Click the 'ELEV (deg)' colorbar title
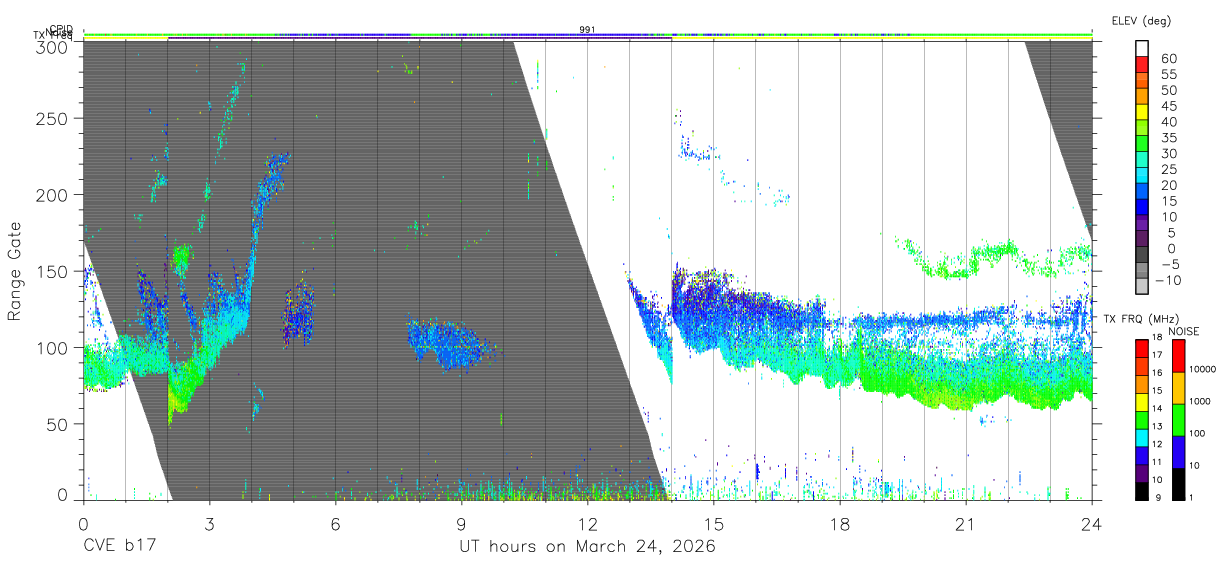This screenshot has width=1228, height=567. point(1141,21)
